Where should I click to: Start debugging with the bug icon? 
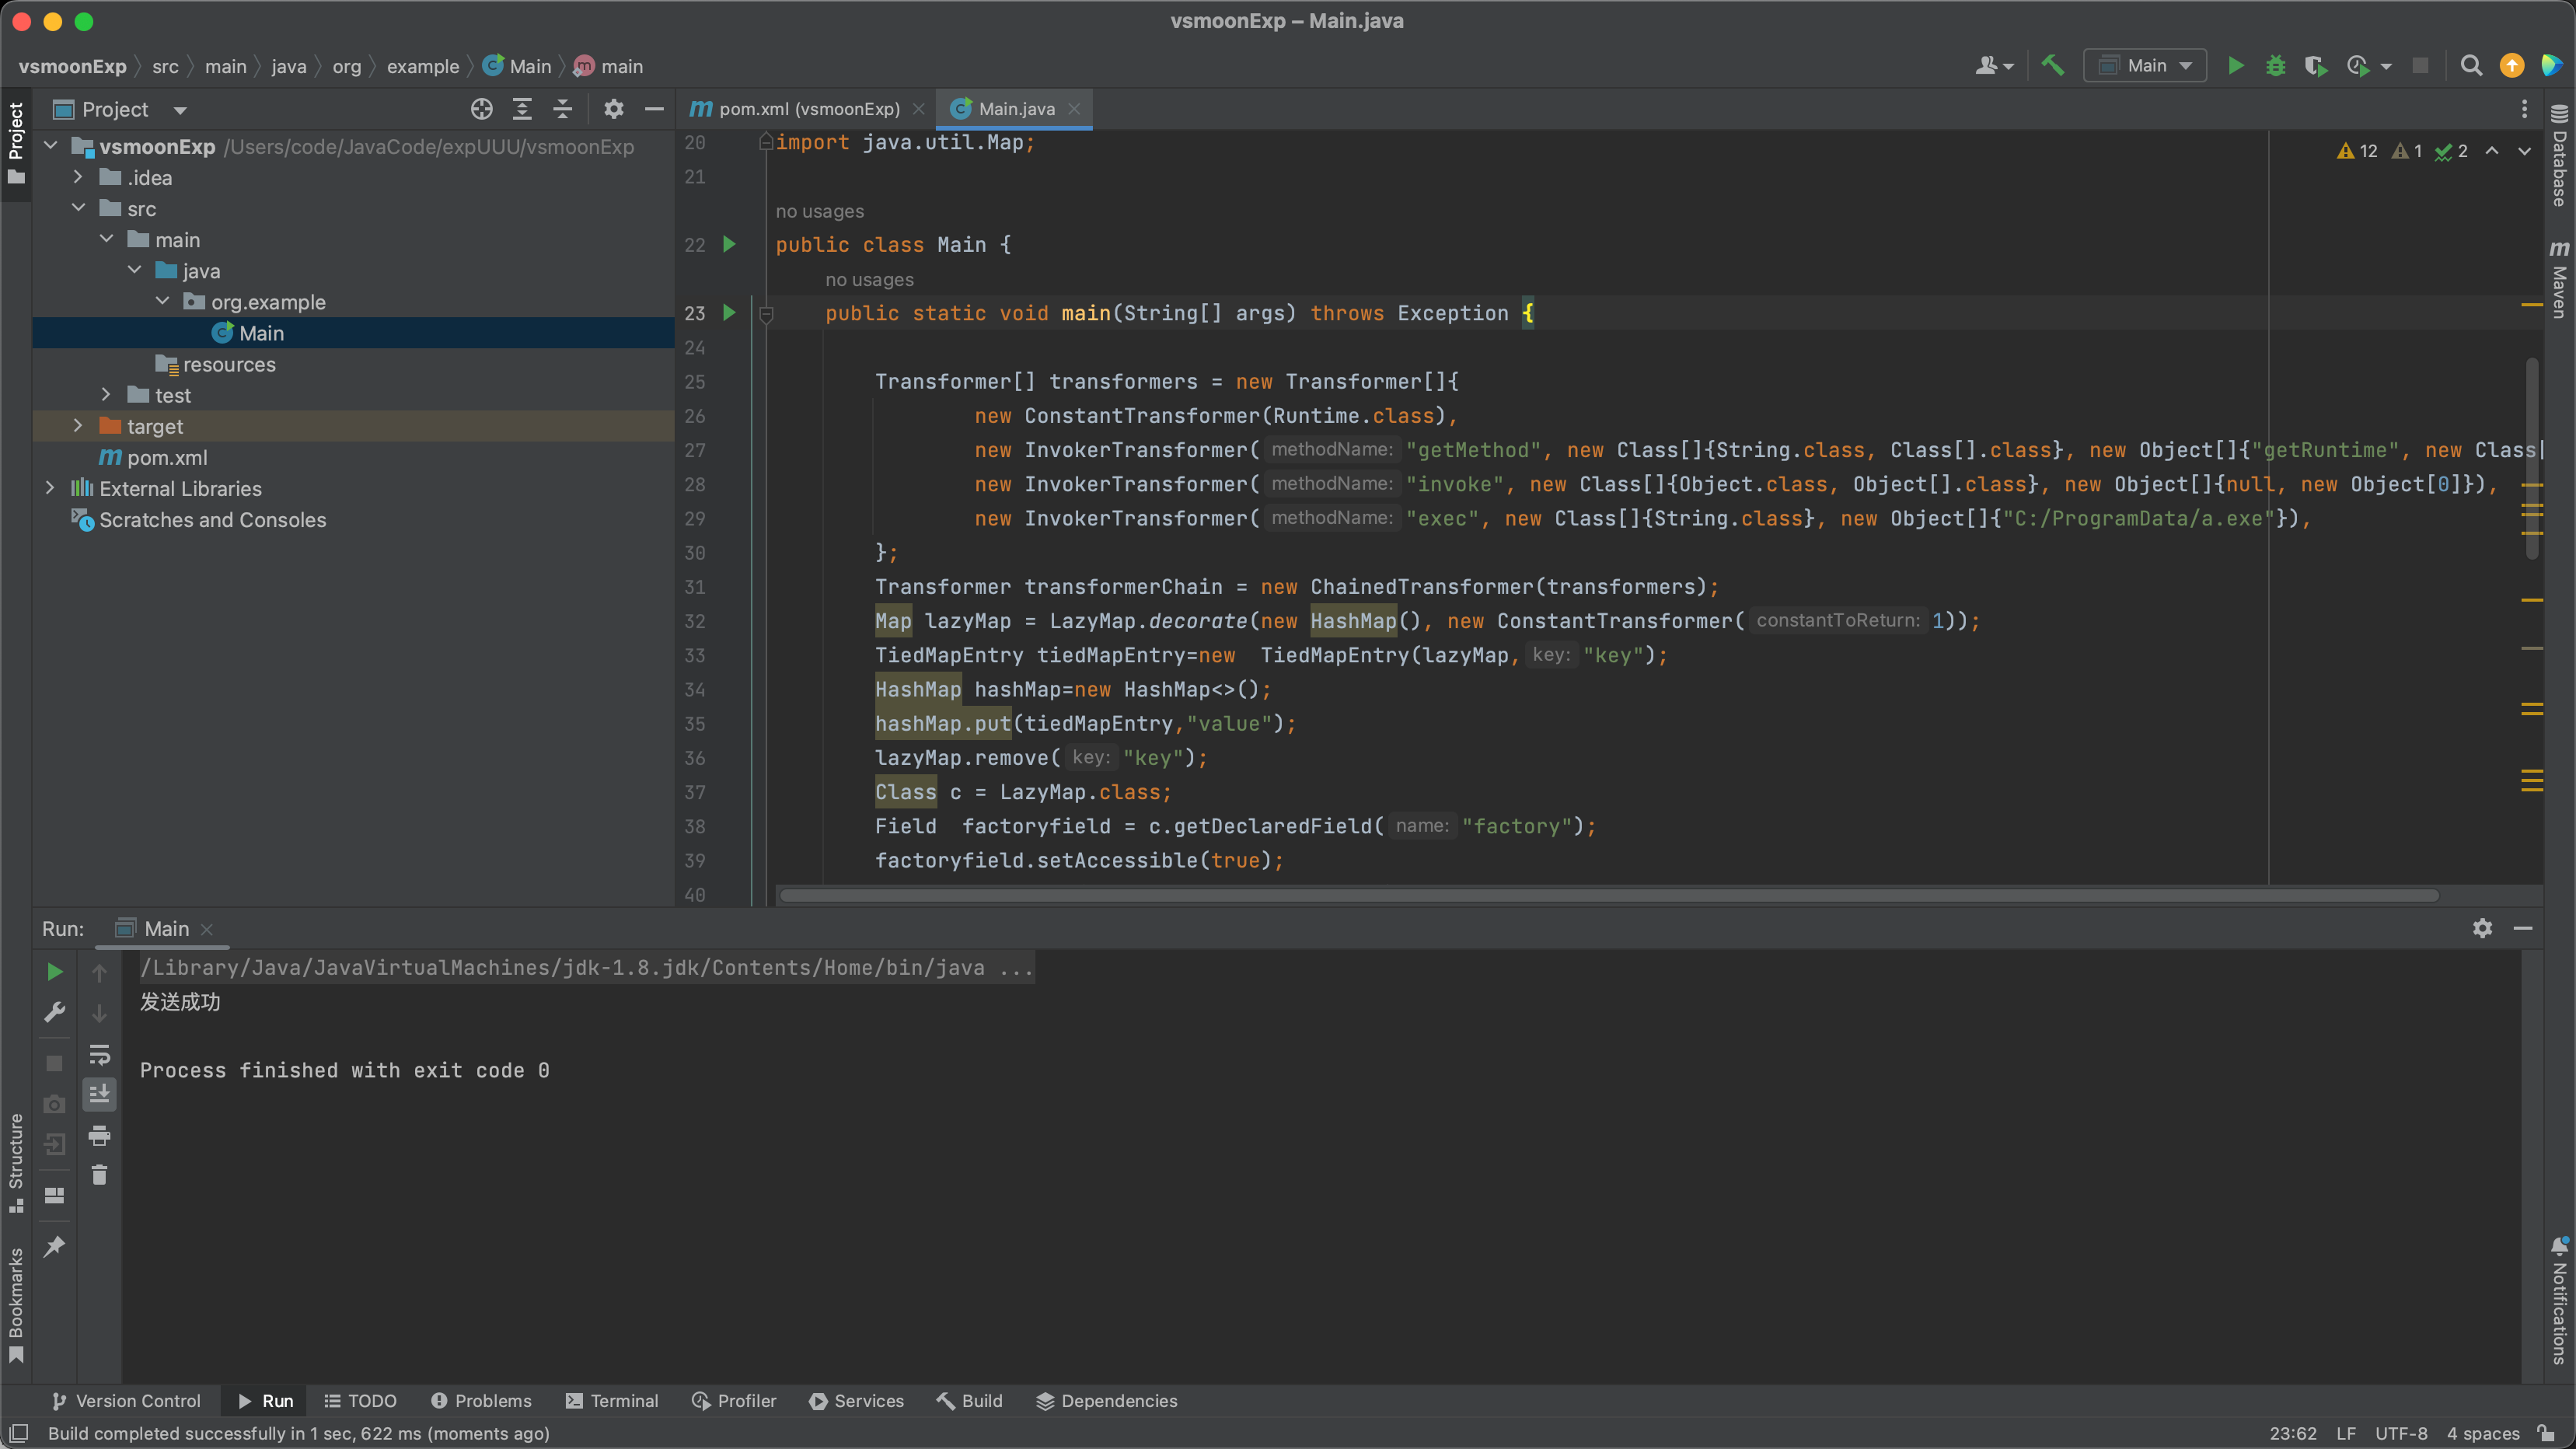[2276, 66]
